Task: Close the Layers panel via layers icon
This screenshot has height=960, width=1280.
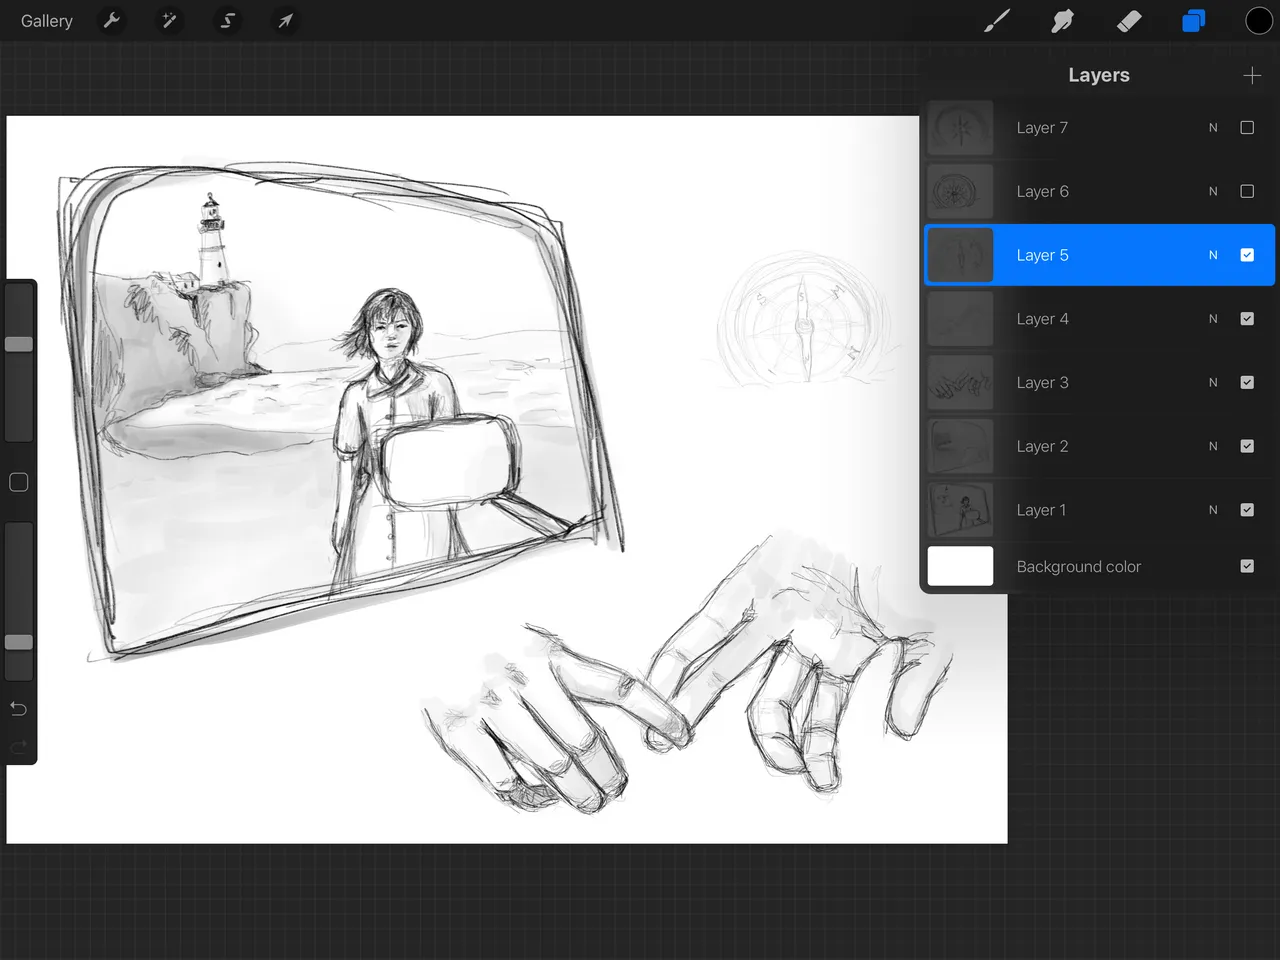Action: coord(1193,21)
